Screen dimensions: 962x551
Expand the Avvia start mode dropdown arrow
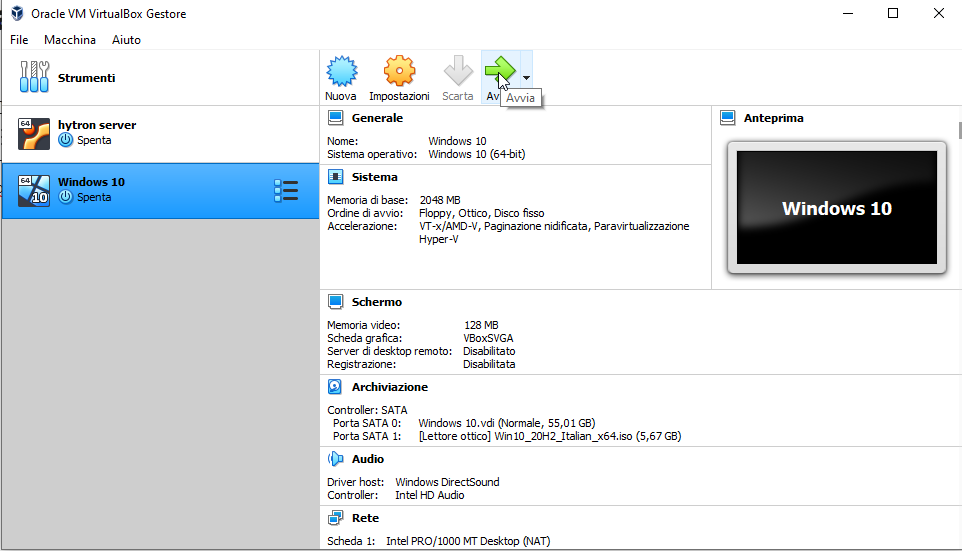point(526,78)
